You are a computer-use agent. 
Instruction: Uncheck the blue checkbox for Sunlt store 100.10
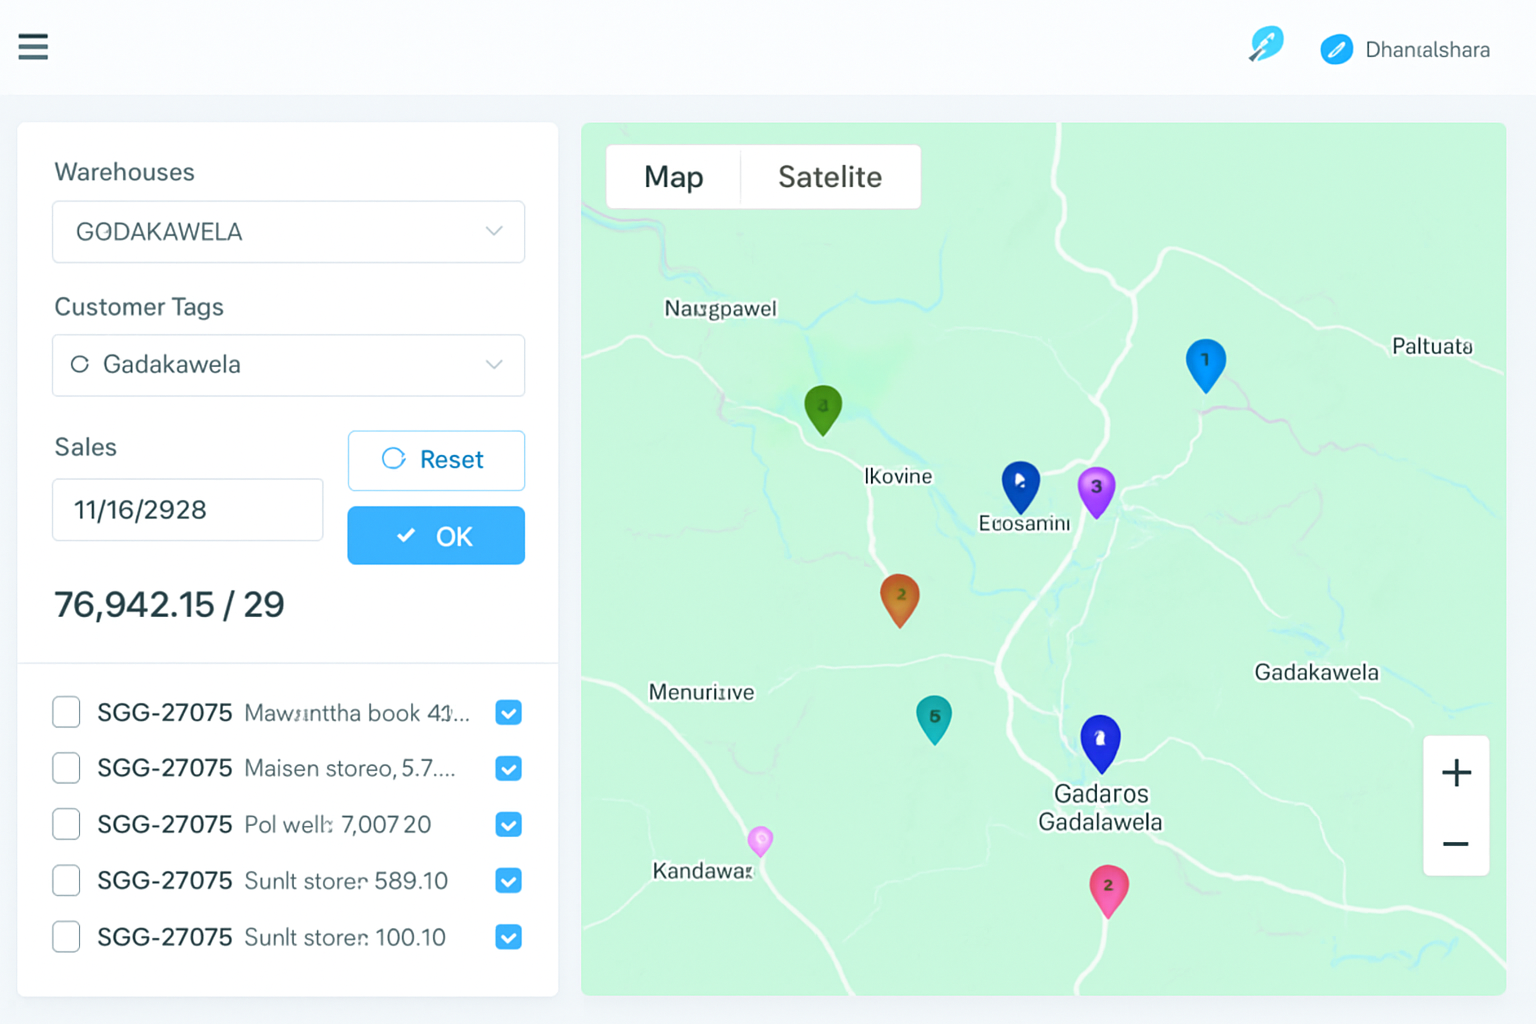(x=508, y=937)
